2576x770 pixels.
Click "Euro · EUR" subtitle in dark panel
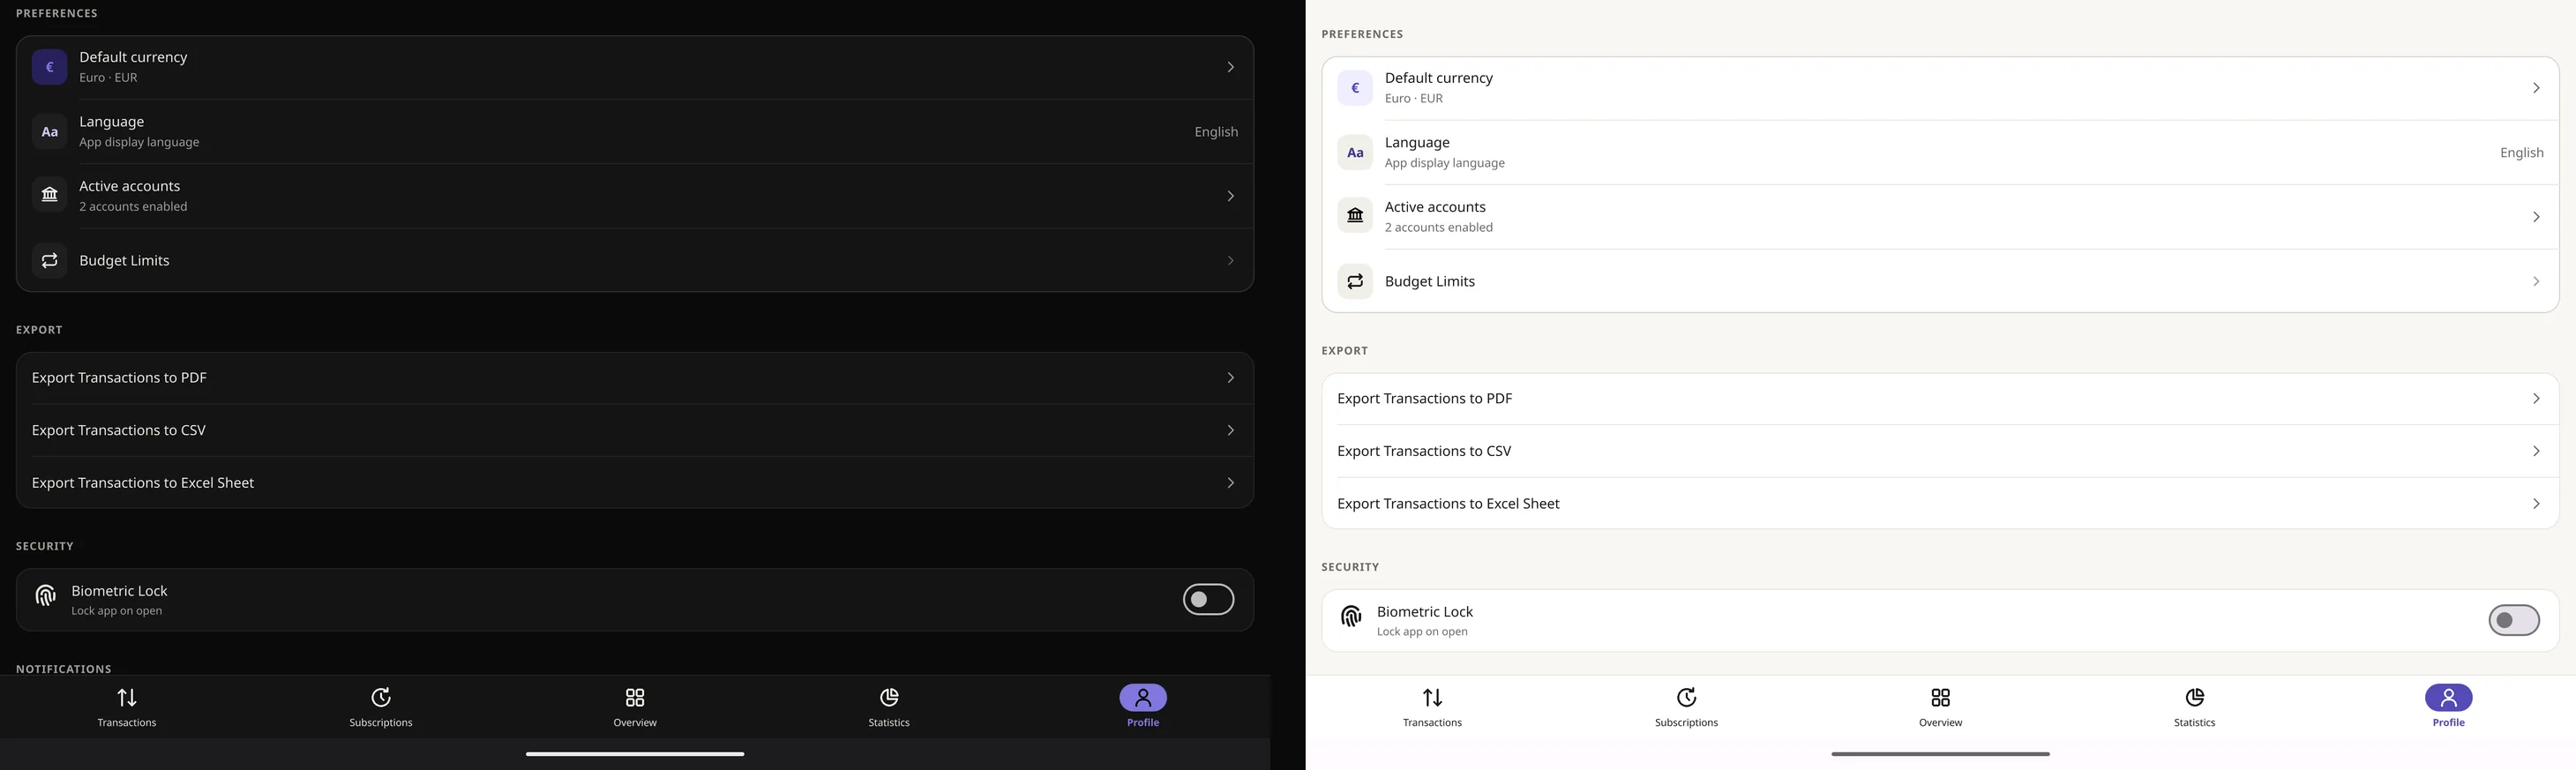108,78
